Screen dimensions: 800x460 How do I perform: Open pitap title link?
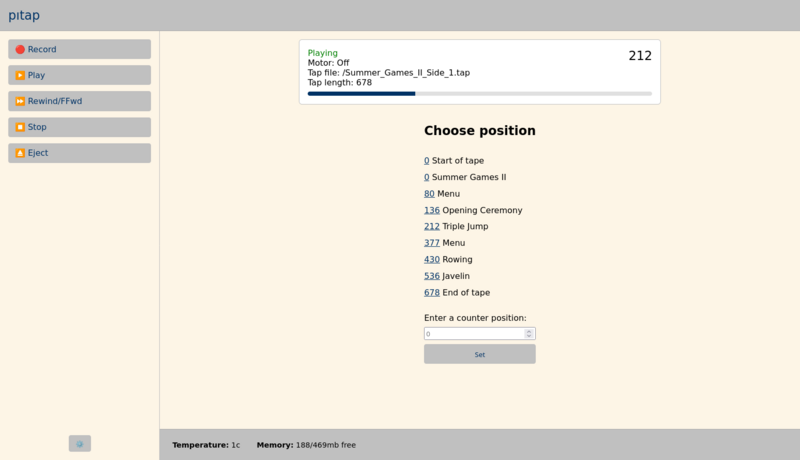click(24, 15)
